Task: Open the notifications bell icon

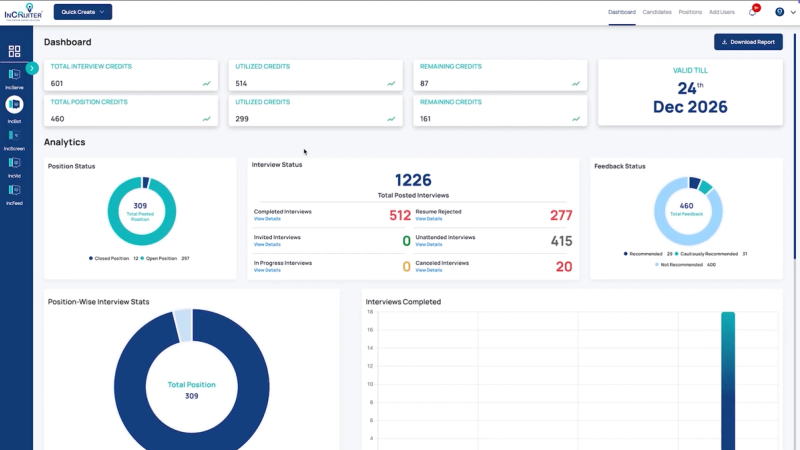Action: pyautogui.click(x=753, y=12)
